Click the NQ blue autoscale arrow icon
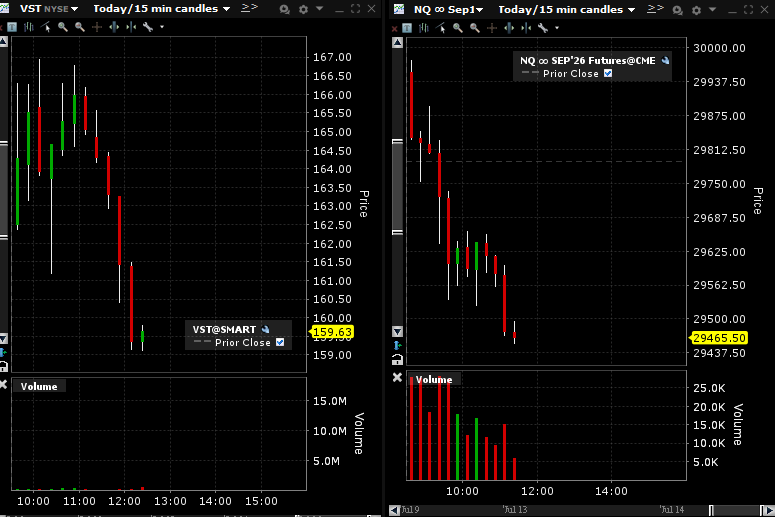The image size is (775, 517). coord(397,345)
